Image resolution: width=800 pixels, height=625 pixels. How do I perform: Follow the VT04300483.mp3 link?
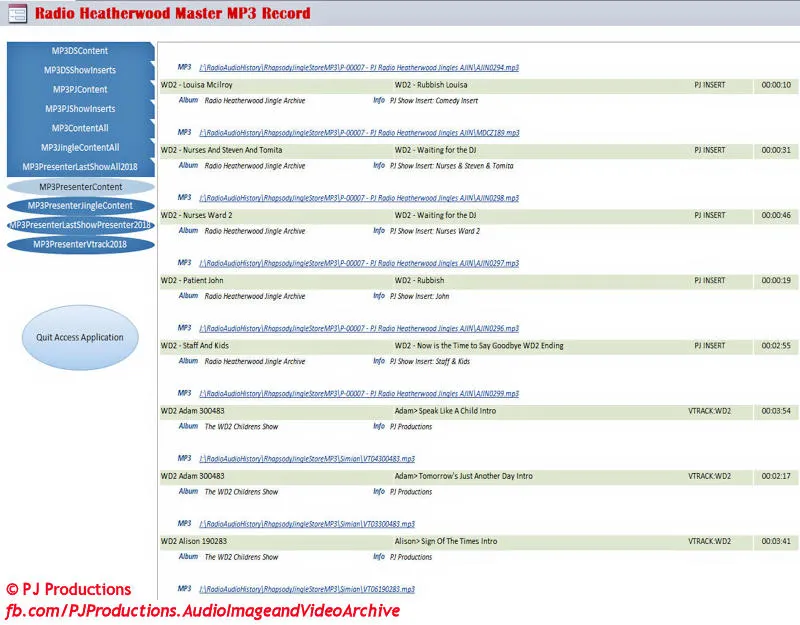tap(307, 459)
